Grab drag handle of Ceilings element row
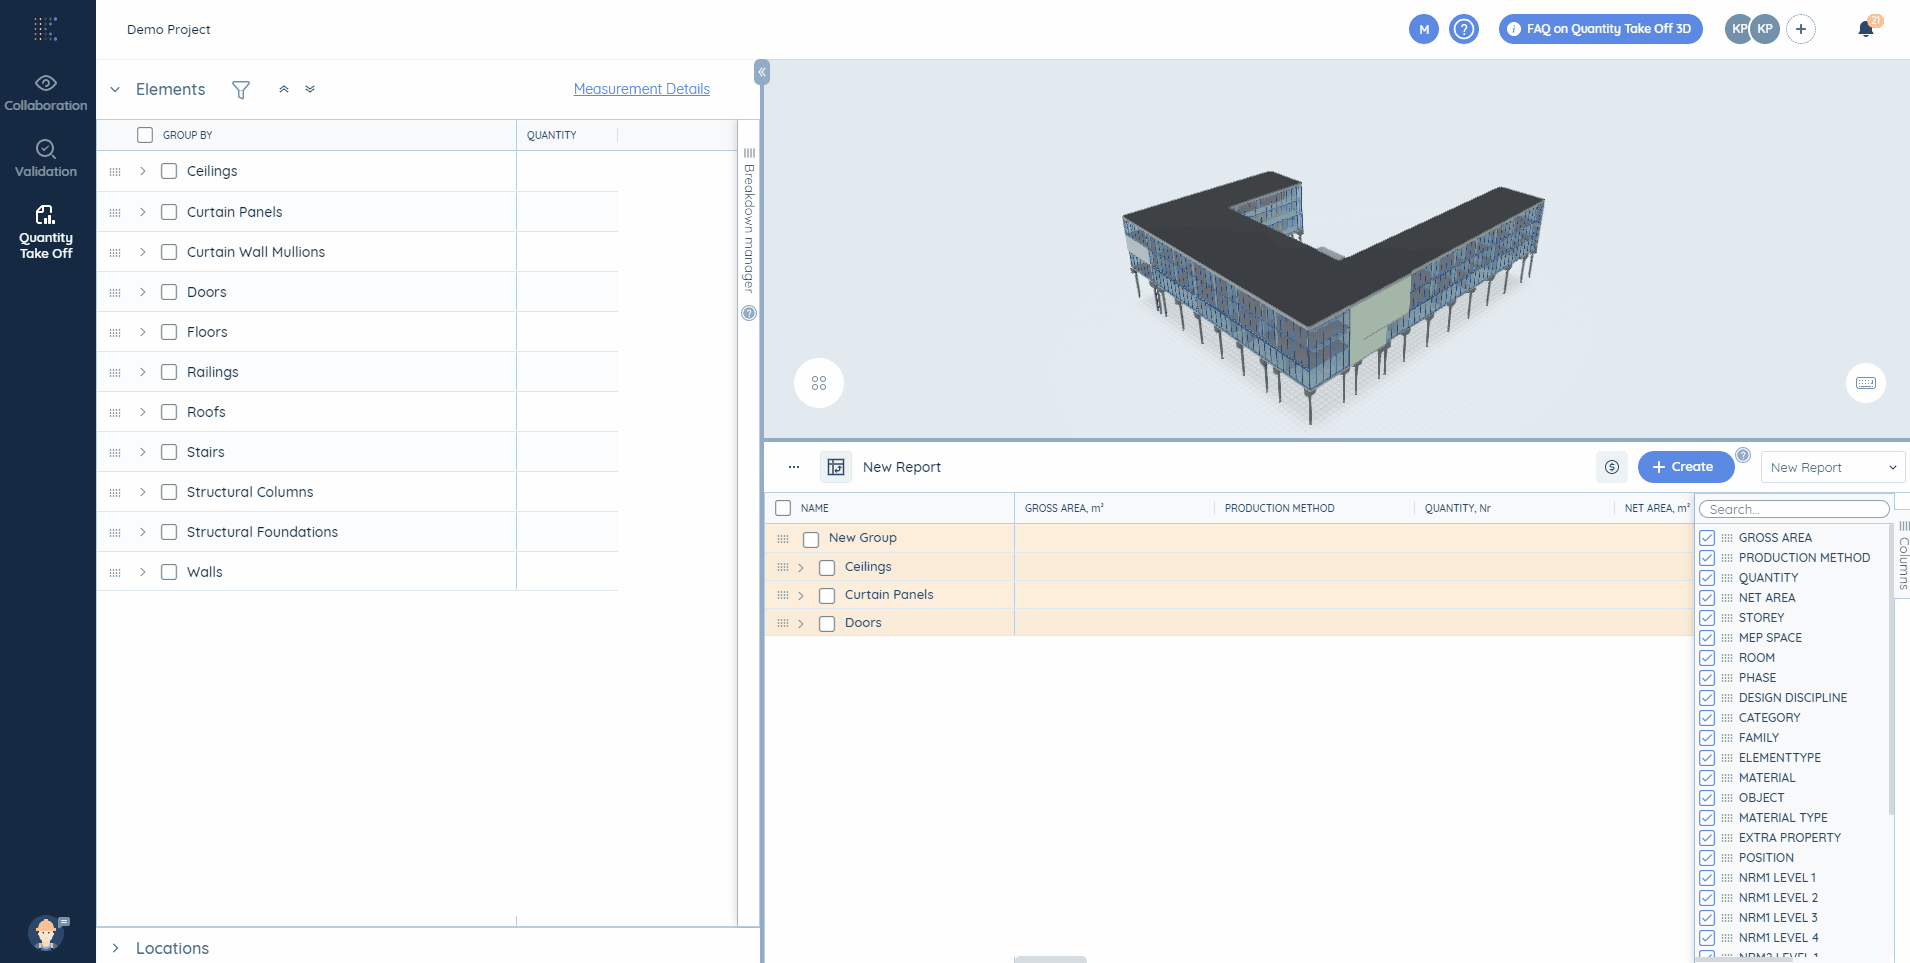The image size is (1910, 963). [x=115, y=172]
